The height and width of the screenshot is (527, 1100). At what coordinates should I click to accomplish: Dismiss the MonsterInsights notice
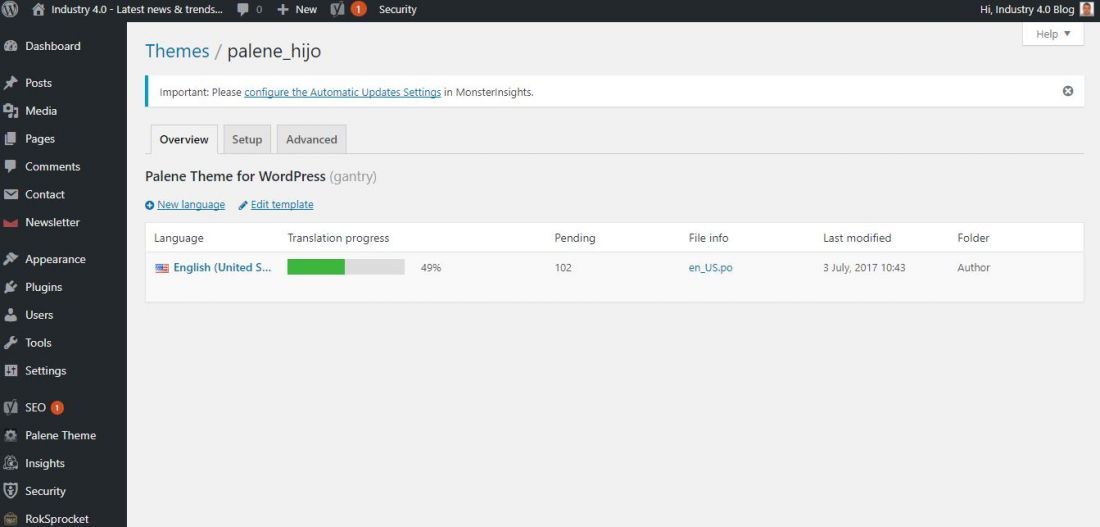point(1068,91)
